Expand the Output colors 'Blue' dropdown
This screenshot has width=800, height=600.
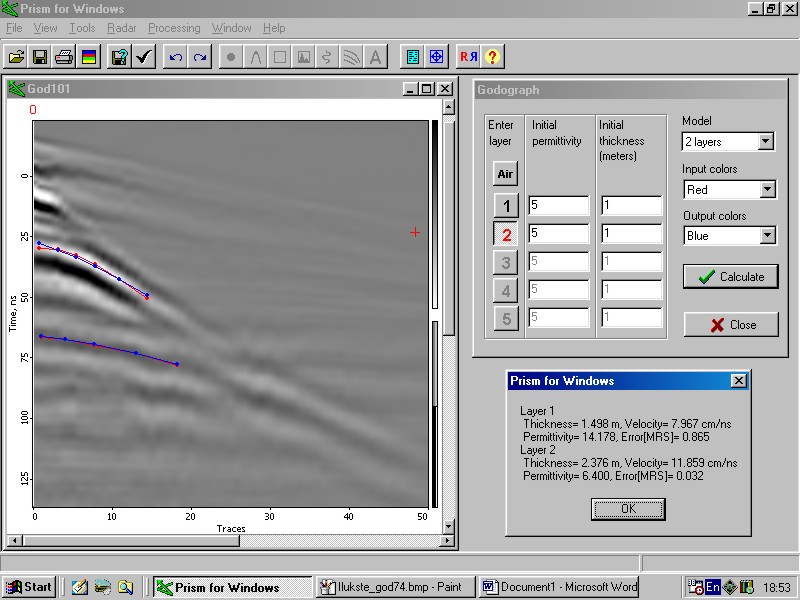coord(767,235)
